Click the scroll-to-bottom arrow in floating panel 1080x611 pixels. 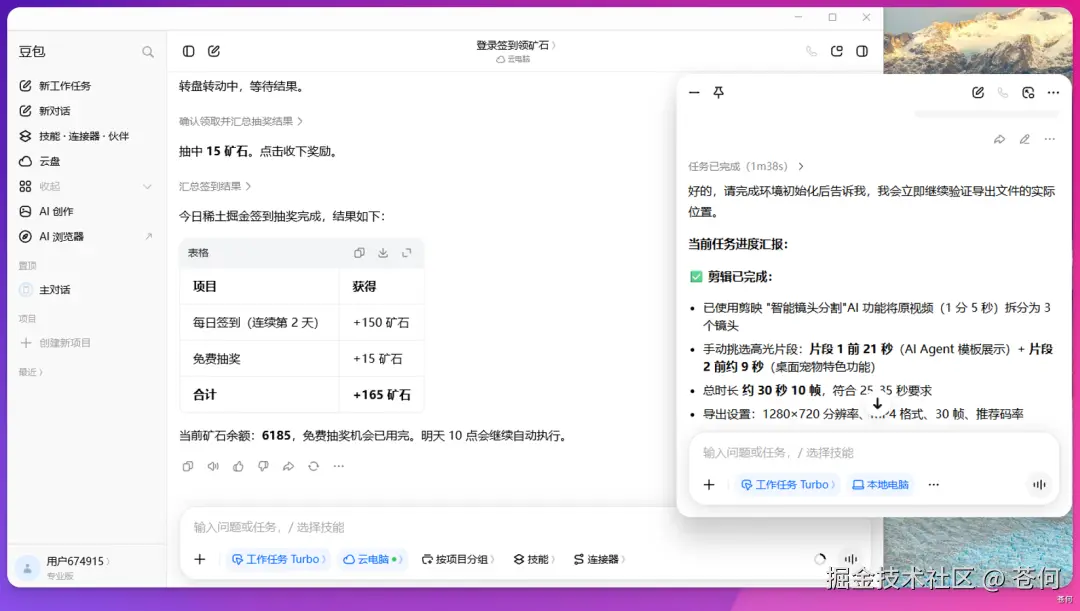click(877, 404)
